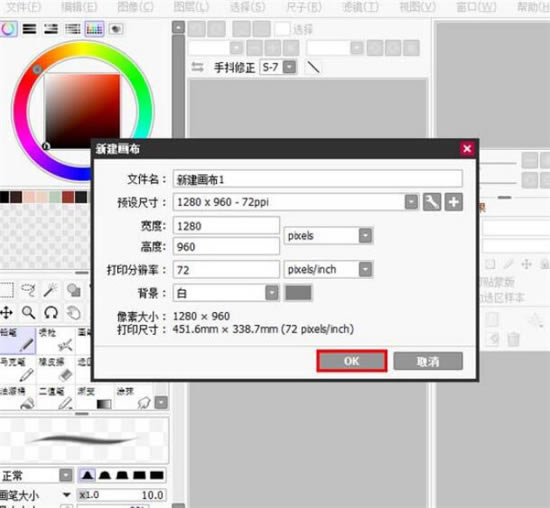
Task: Select the magic wand tool
Action: click(50, 290)
